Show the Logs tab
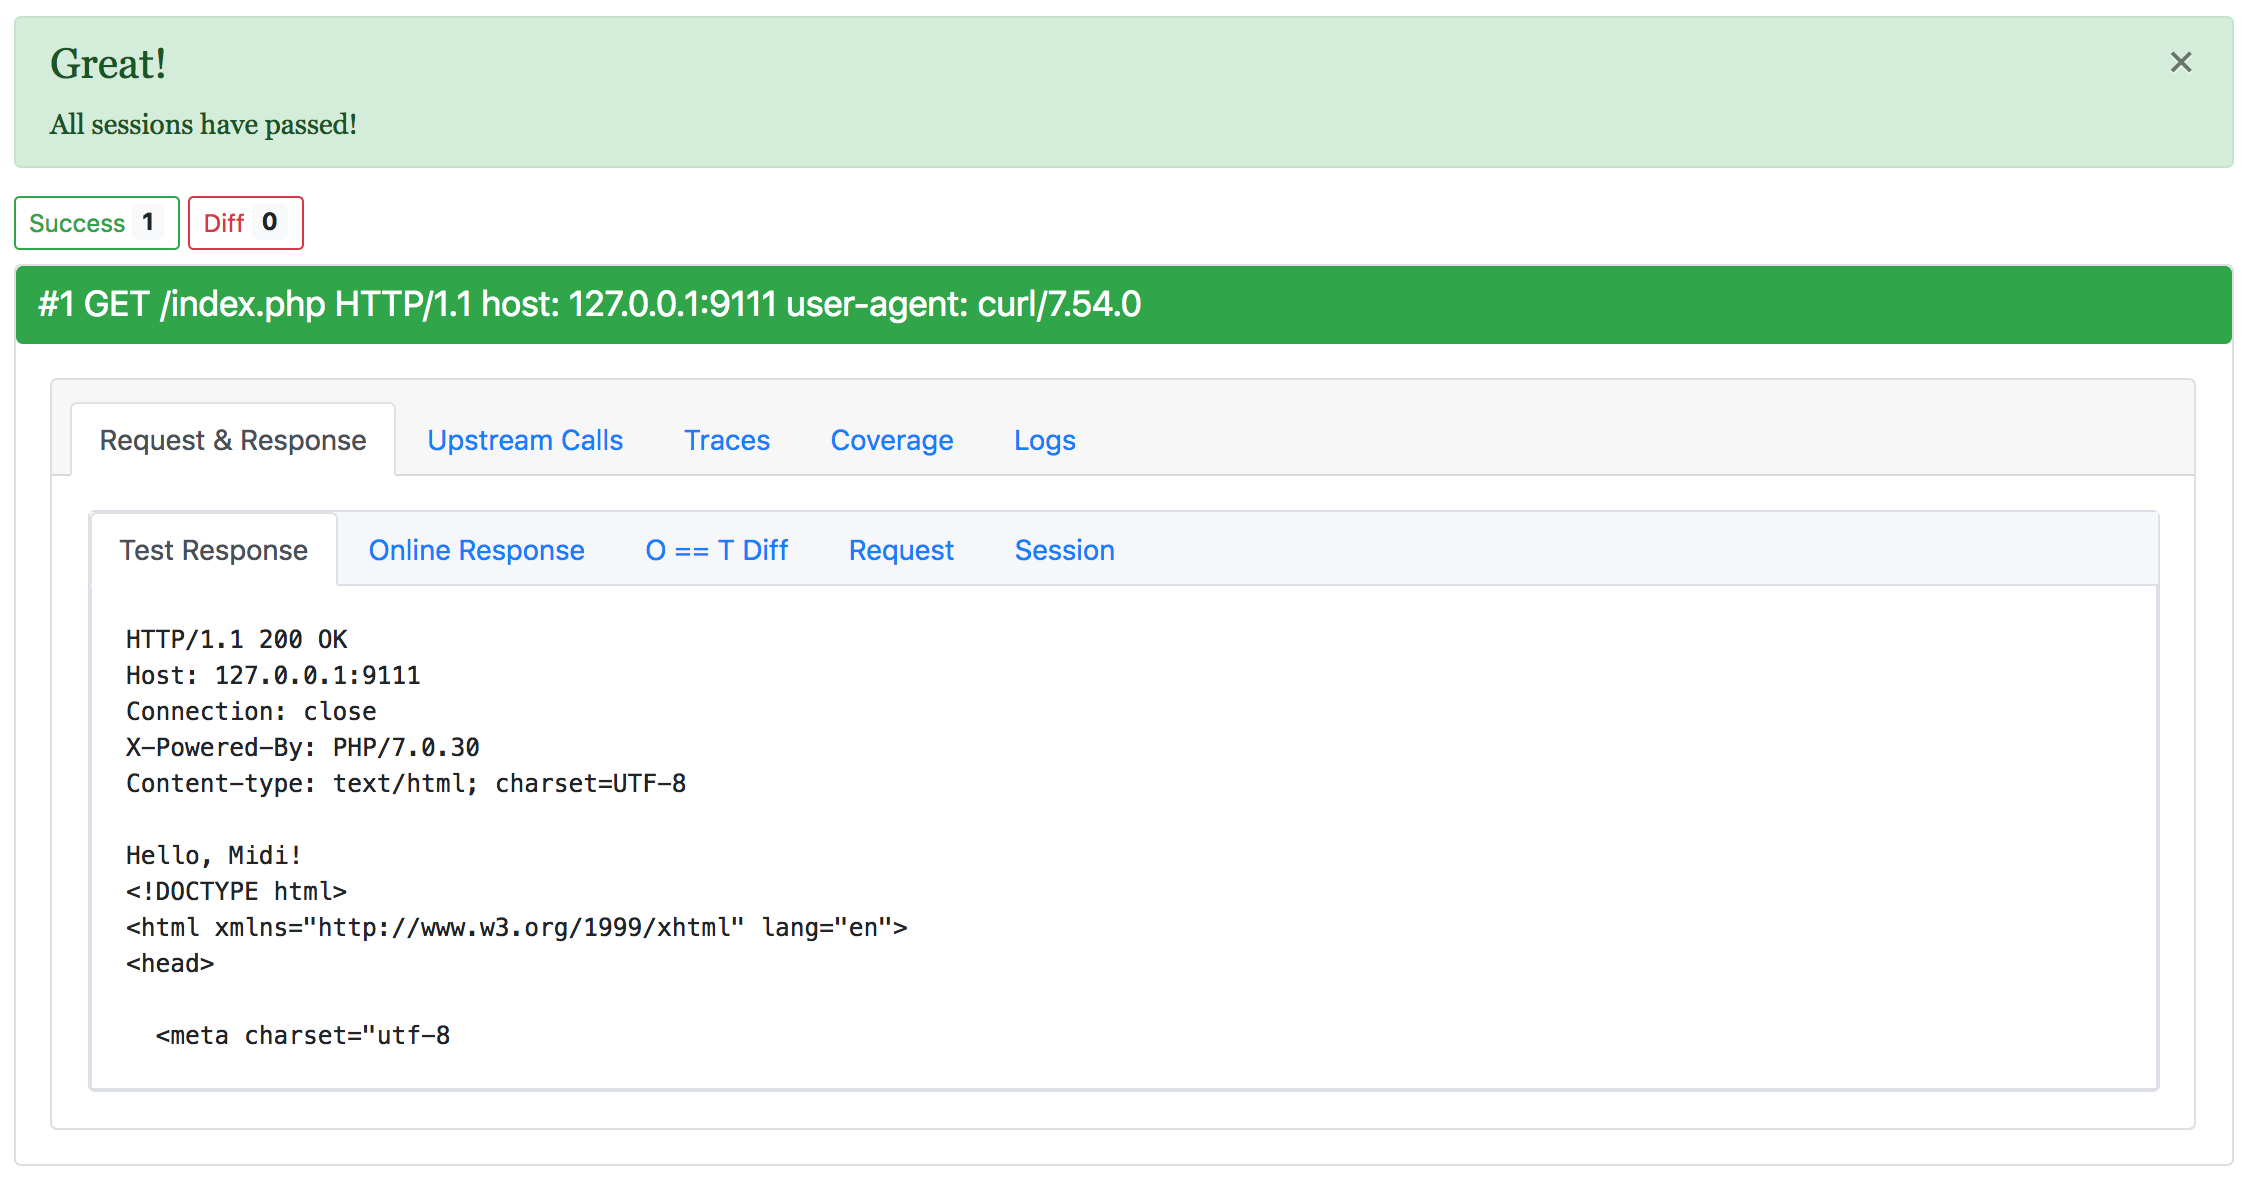The image size is (2250, 1180). [x=1044, y=440]
